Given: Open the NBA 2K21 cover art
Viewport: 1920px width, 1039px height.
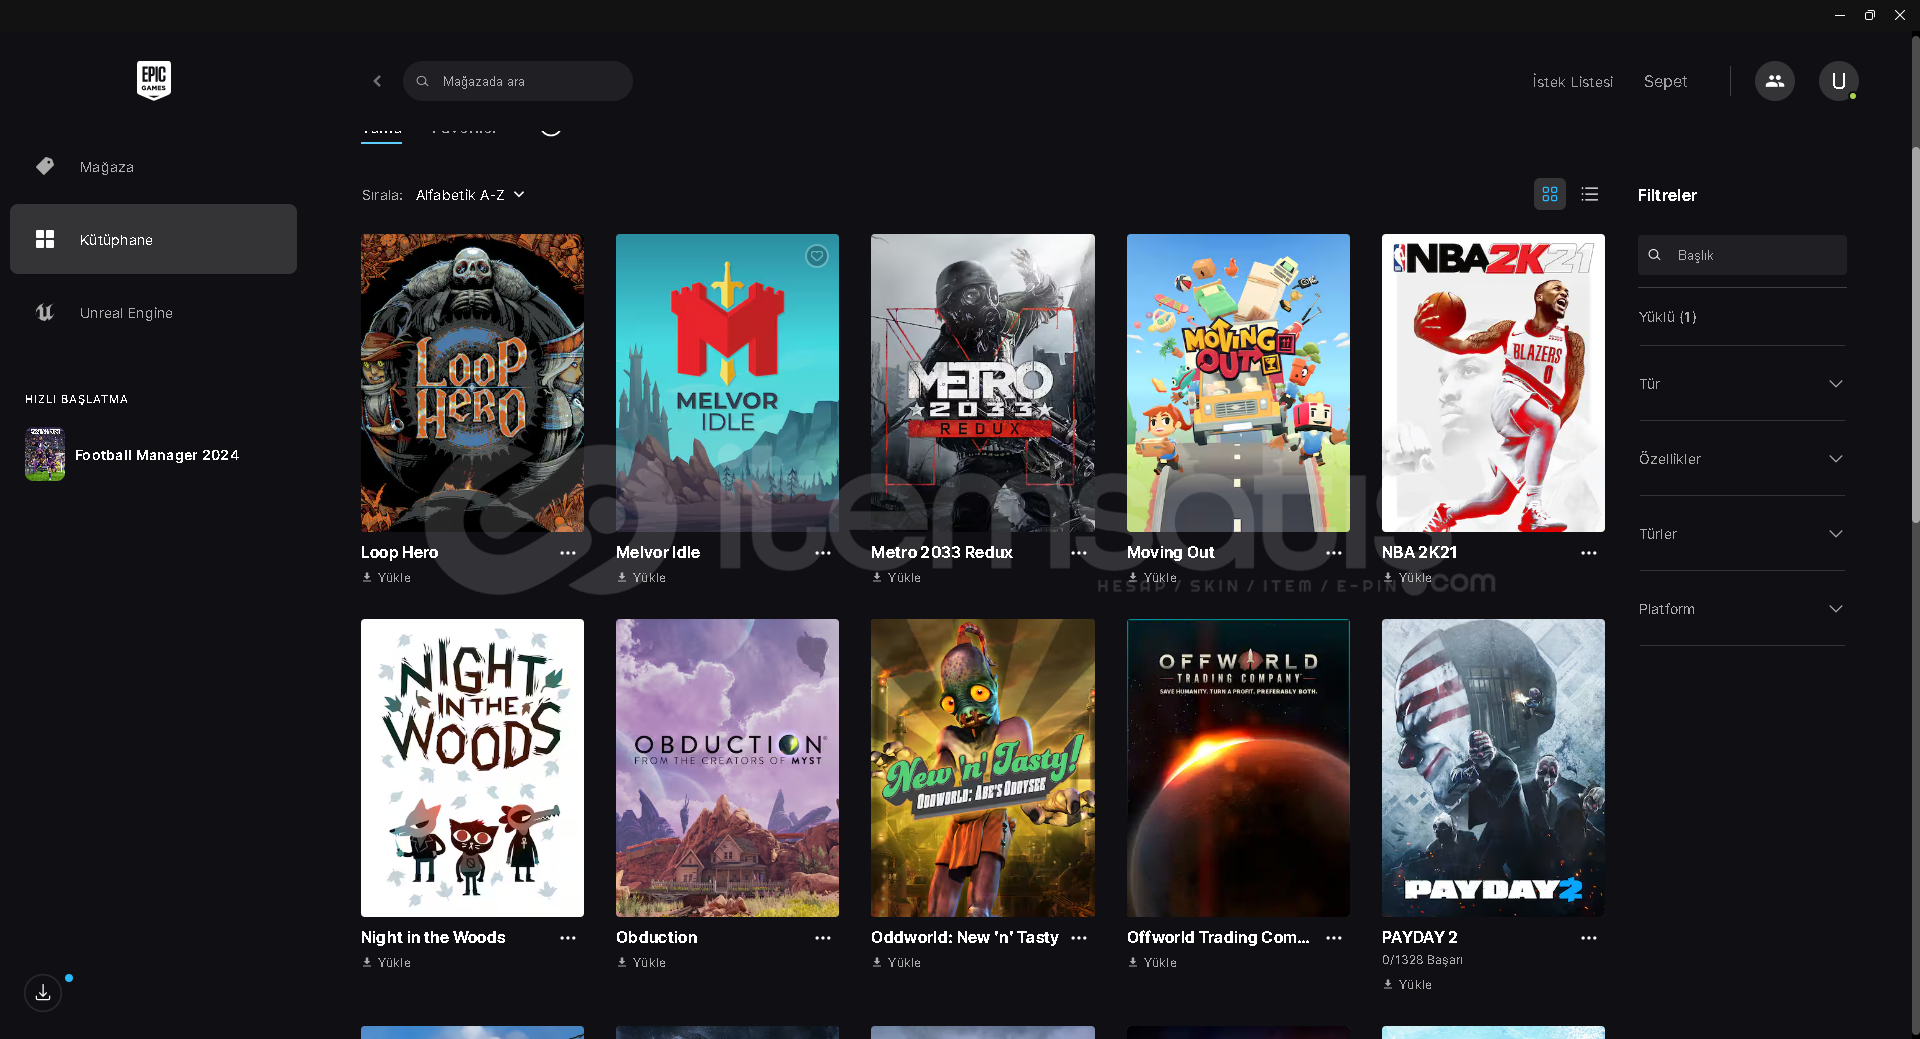Looking at the screenshot, I should coord(1493,383).
